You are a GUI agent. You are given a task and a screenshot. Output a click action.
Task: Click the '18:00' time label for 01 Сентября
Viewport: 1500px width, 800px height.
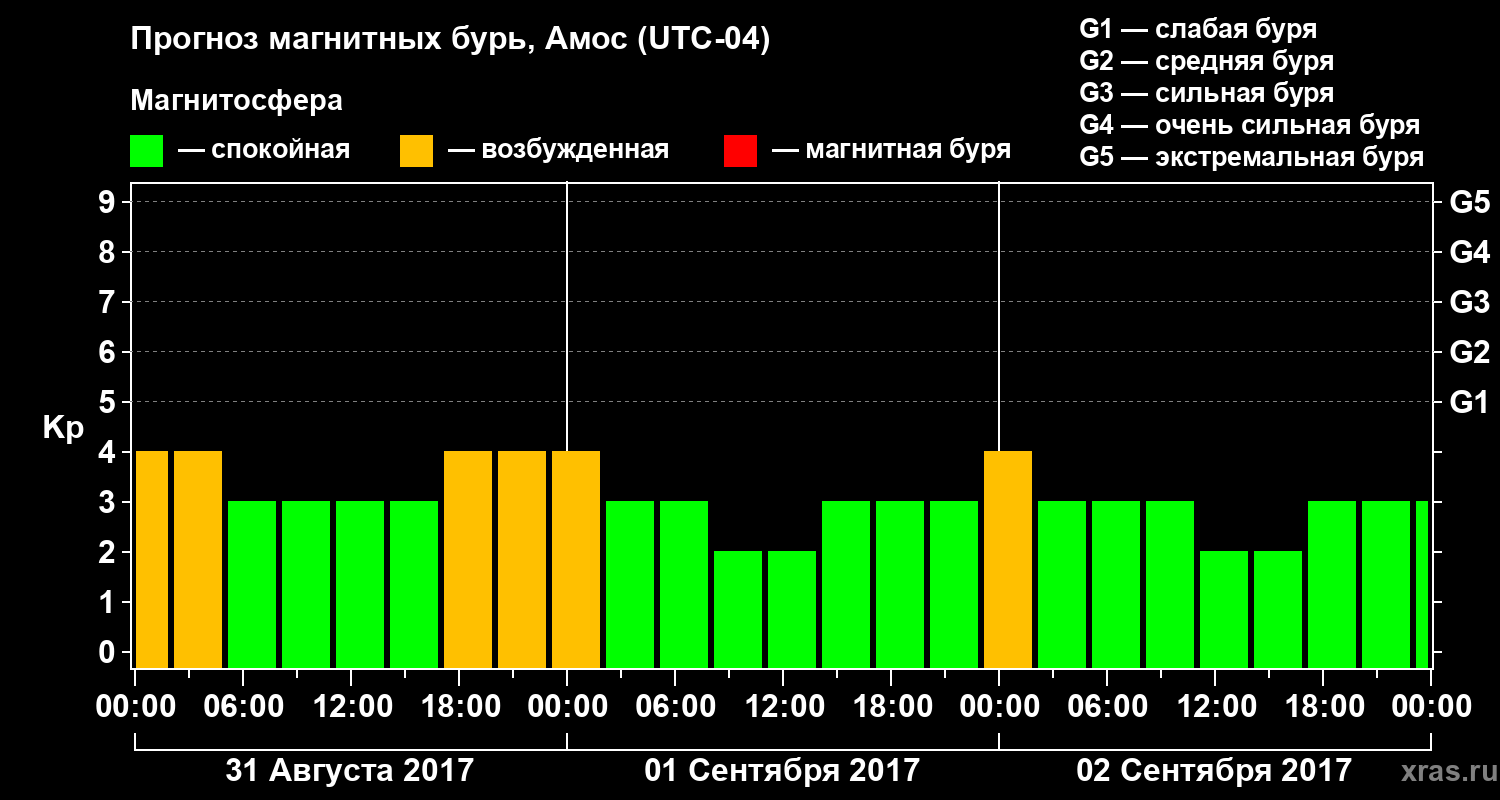[891, 706]
